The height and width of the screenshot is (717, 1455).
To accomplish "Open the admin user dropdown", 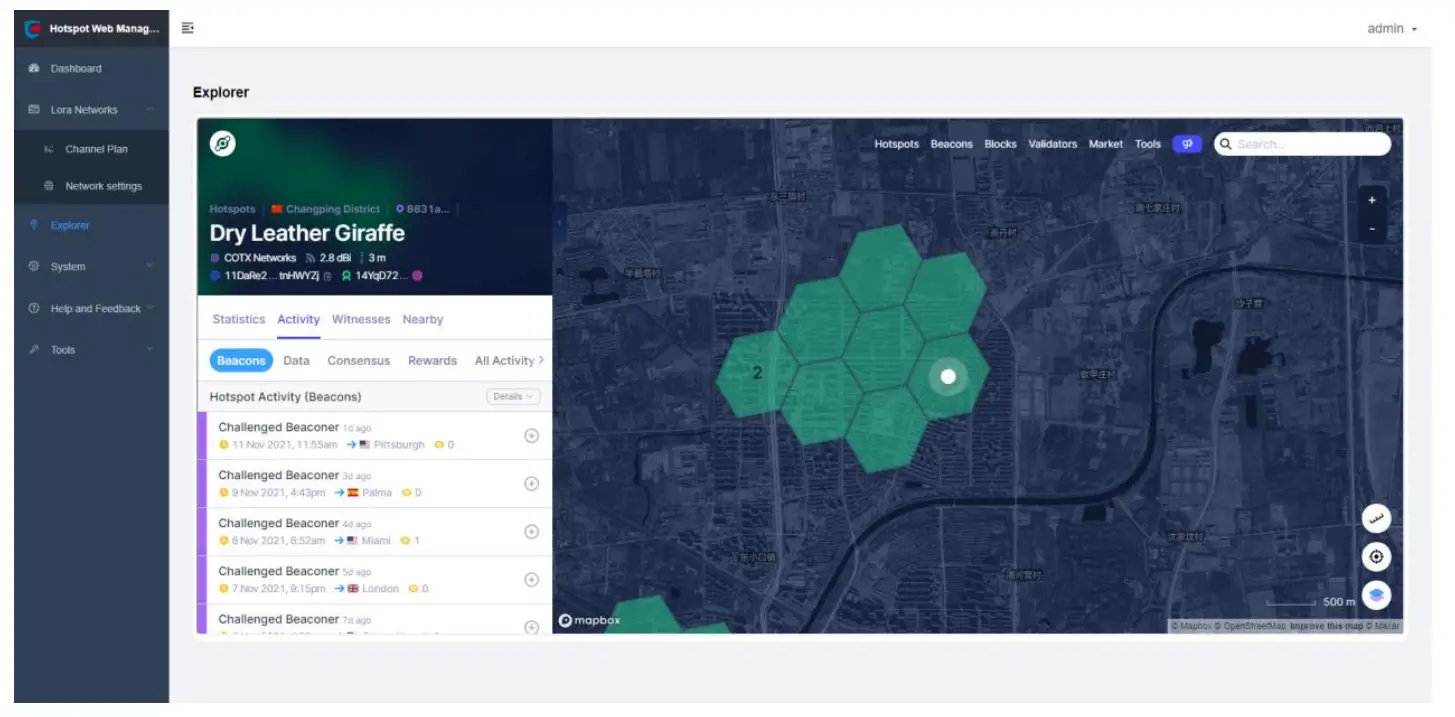I will coord(1392,29).
